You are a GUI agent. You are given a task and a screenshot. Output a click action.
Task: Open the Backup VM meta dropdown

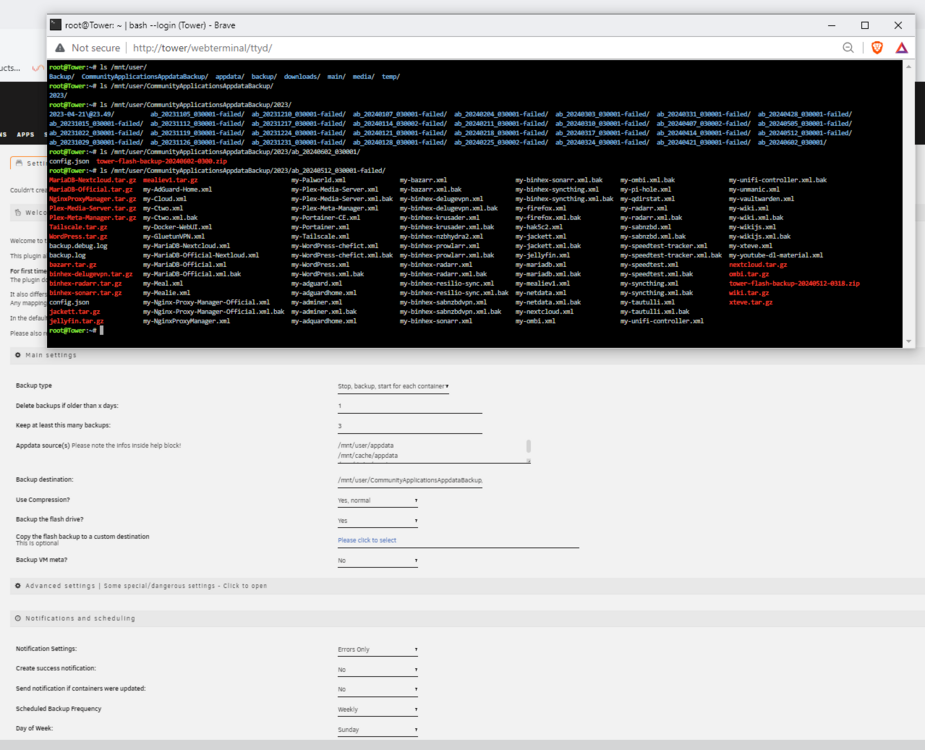(378, 561)
